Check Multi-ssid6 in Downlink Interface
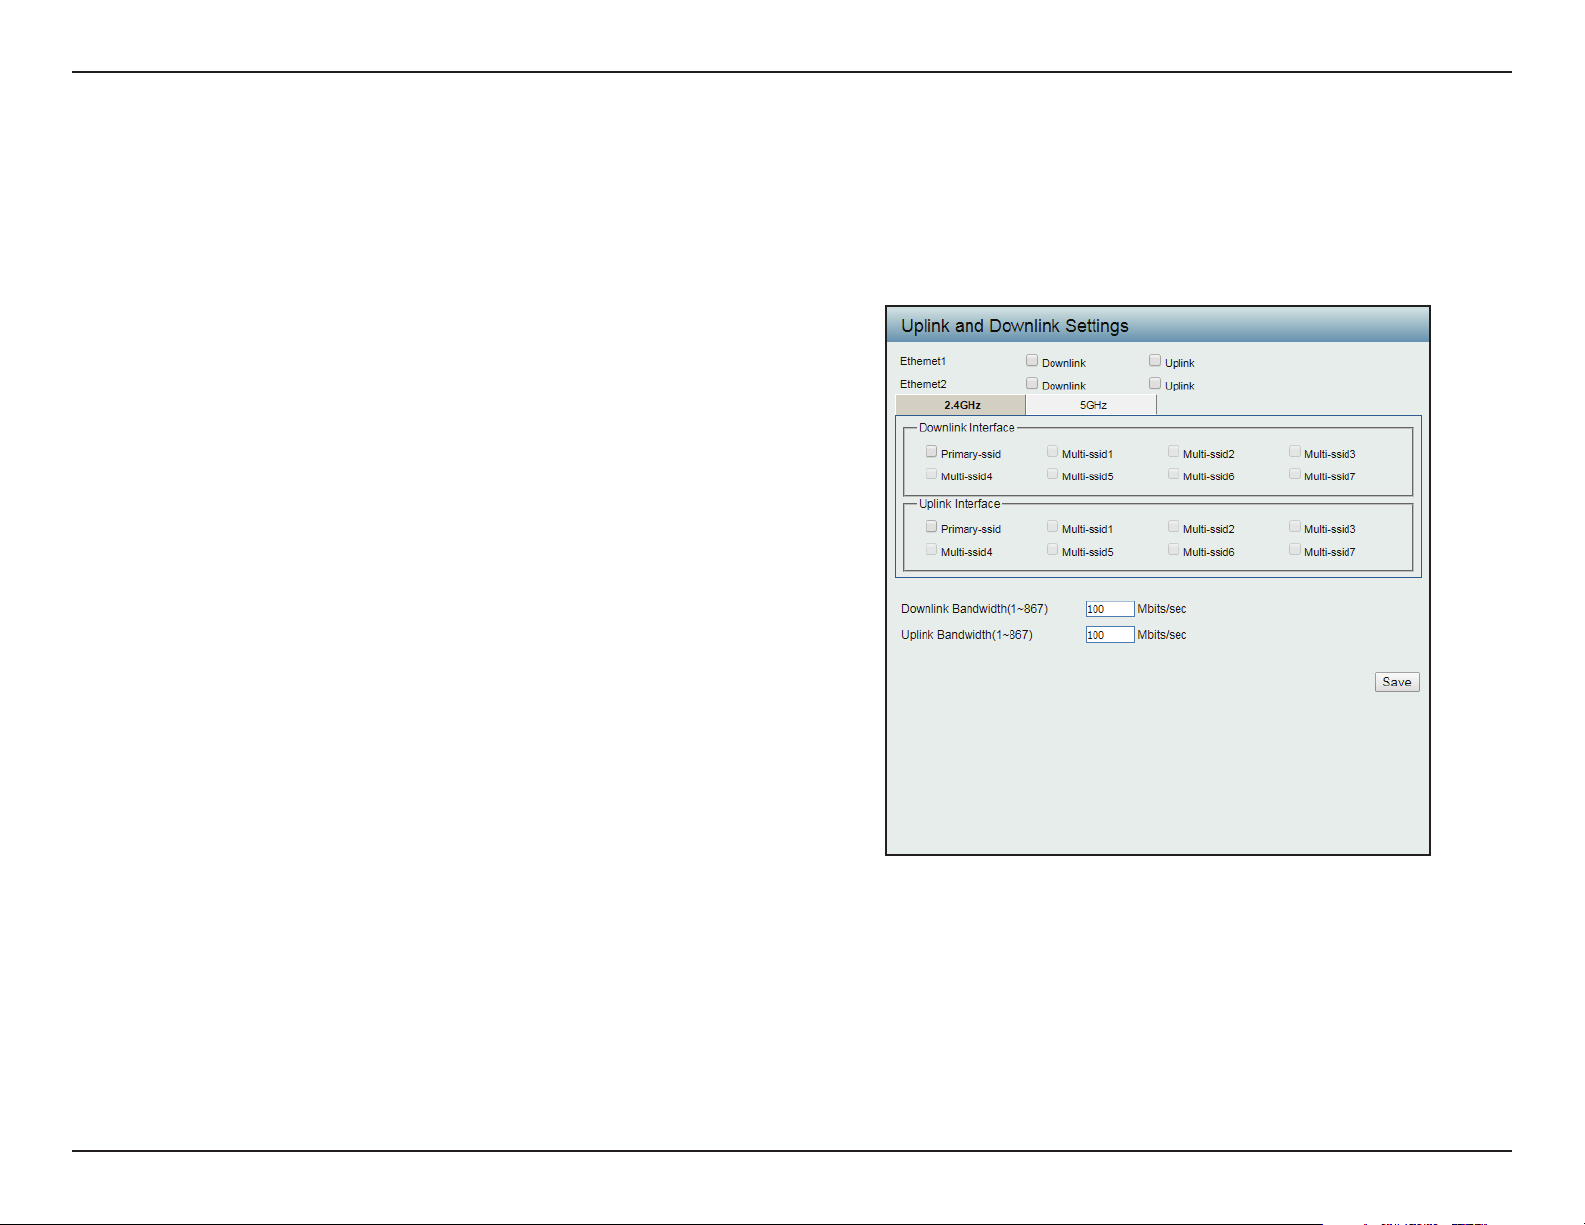The image size is (1585, 1225). [1173, 474]
